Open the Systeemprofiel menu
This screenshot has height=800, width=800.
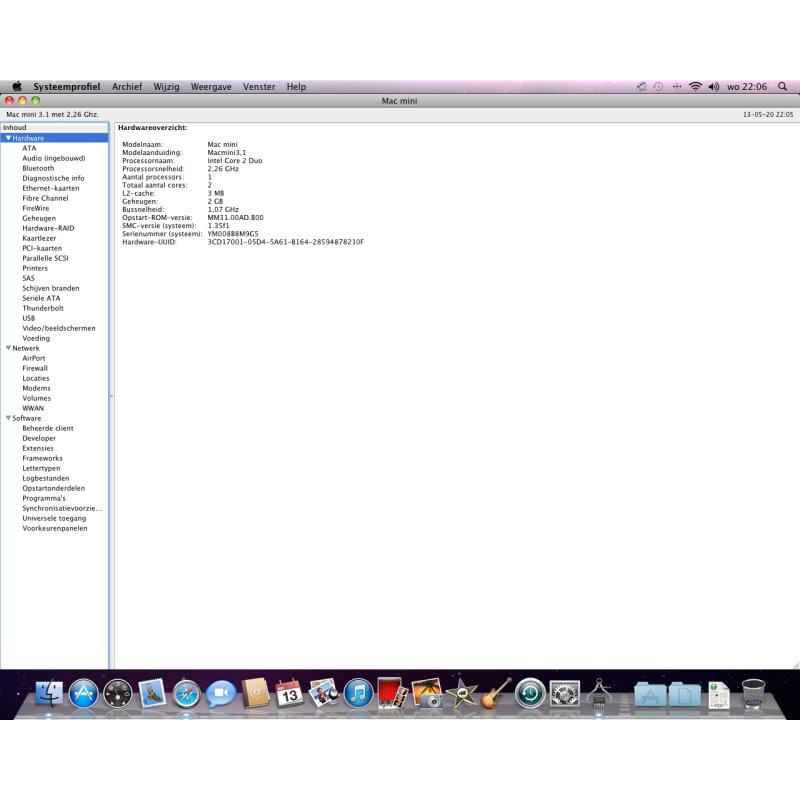(67, 87)
